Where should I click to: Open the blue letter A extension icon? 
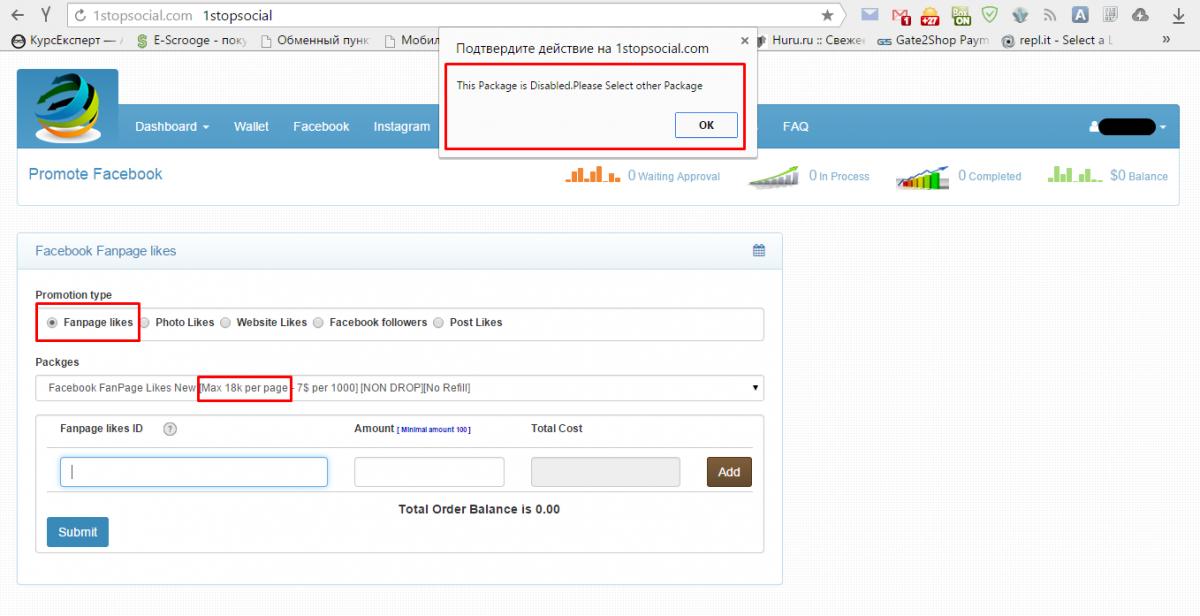(x=1080, y=15)
